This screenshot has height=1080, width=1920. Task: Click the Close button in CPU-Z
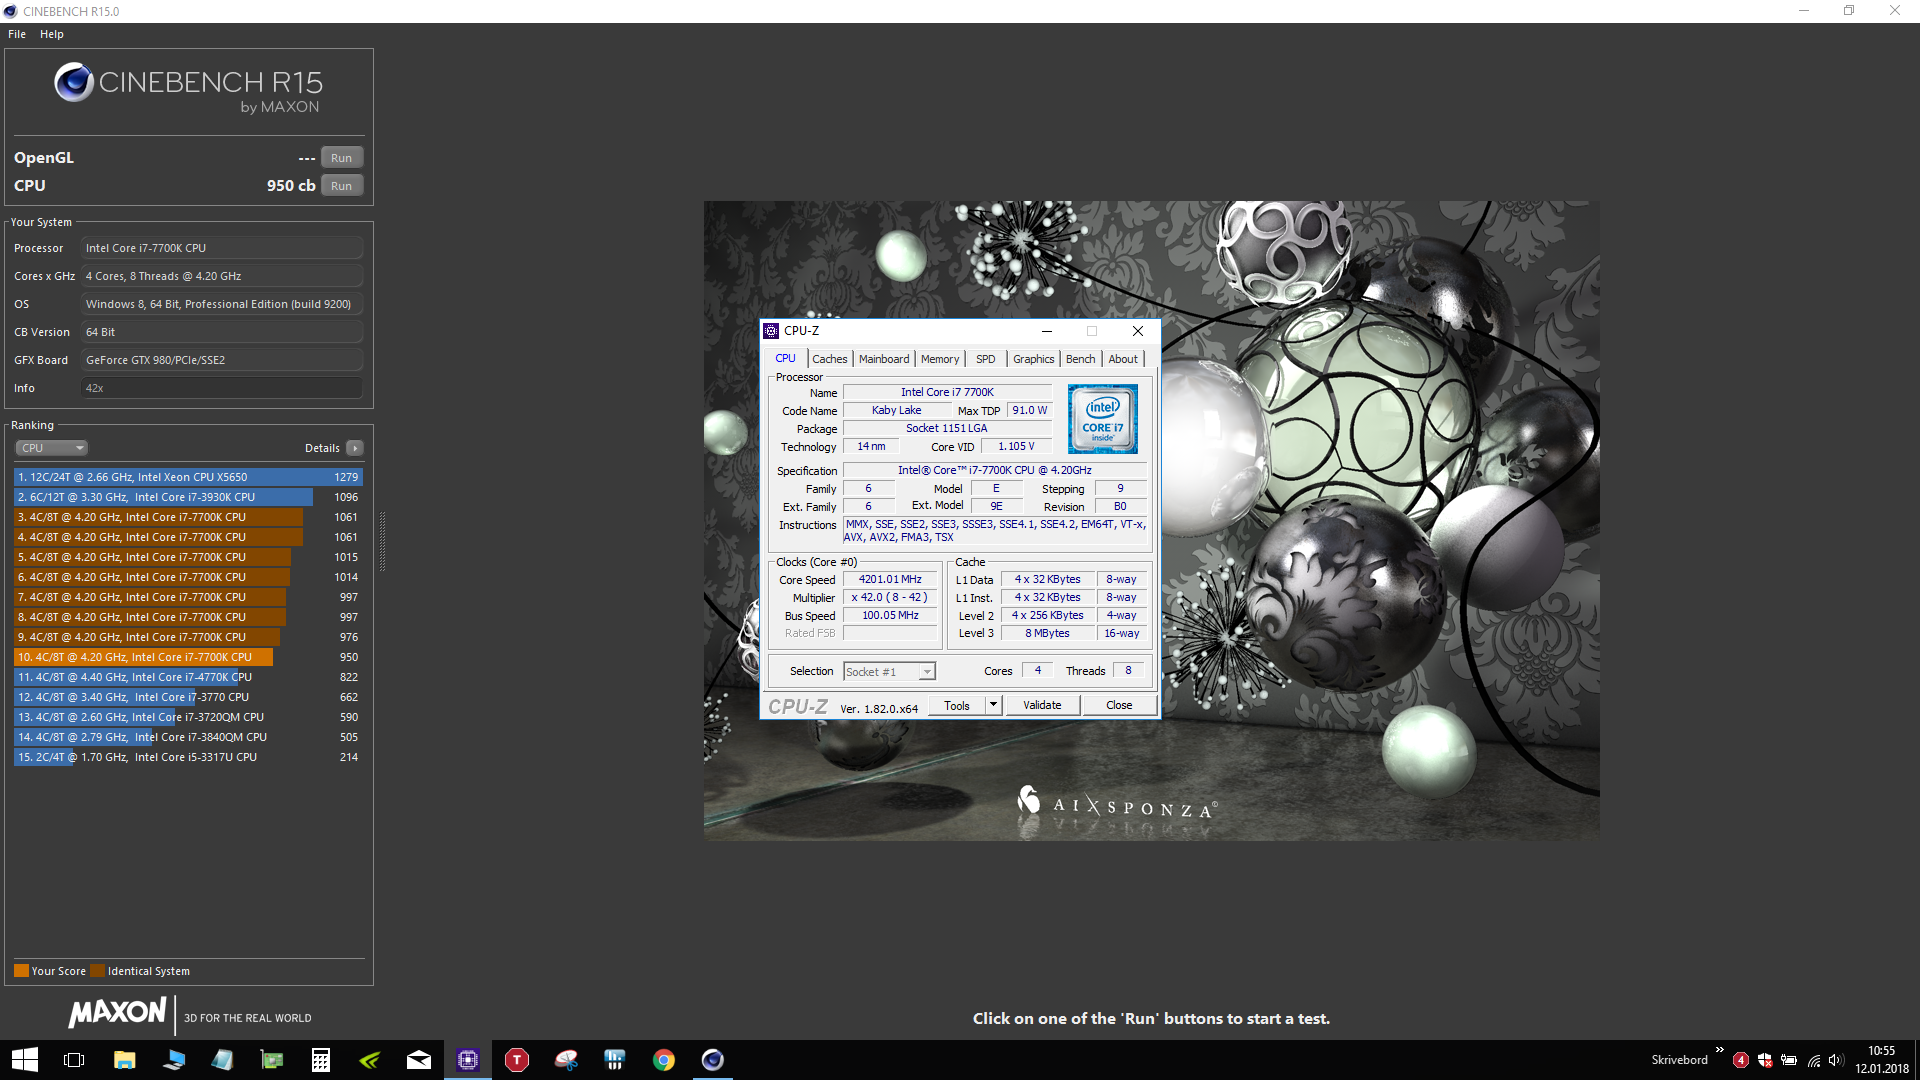[x=1119, y=705]
